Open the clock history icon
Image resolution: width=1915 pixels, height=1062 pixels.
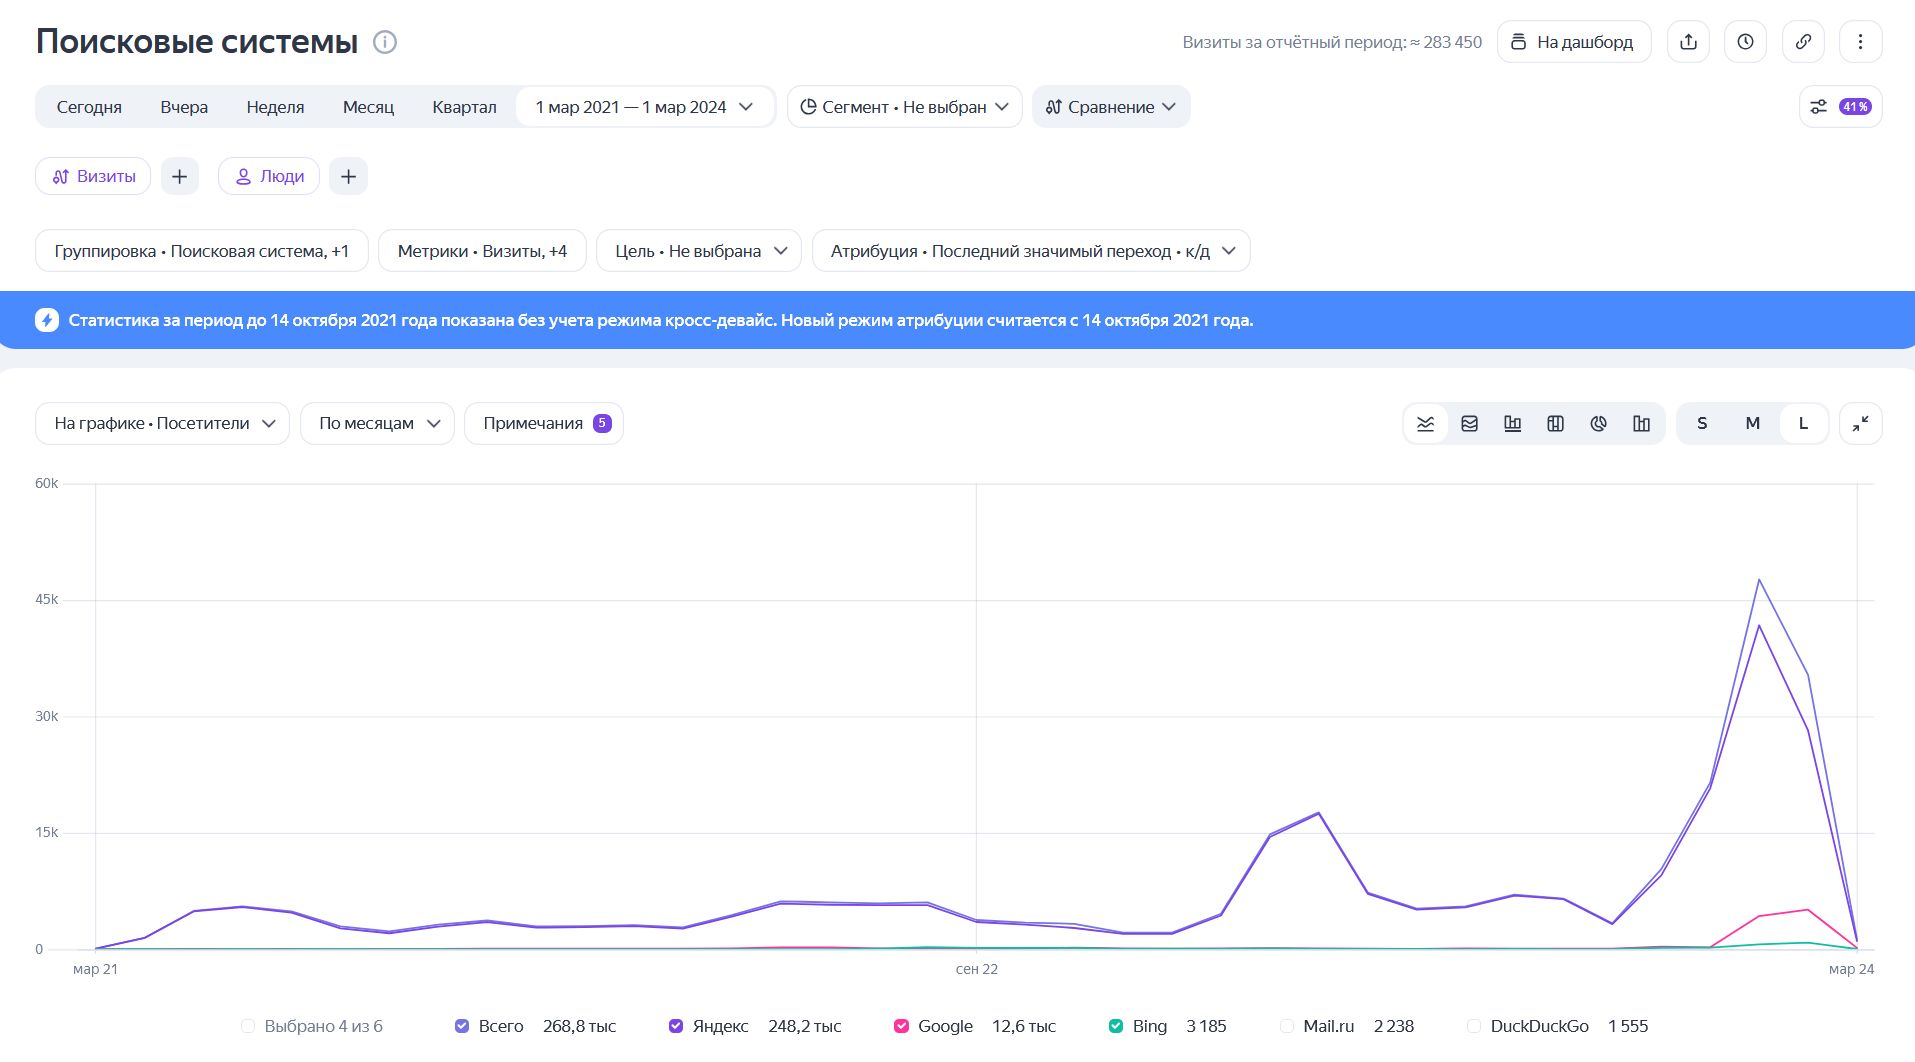[x=1745, y=42]
